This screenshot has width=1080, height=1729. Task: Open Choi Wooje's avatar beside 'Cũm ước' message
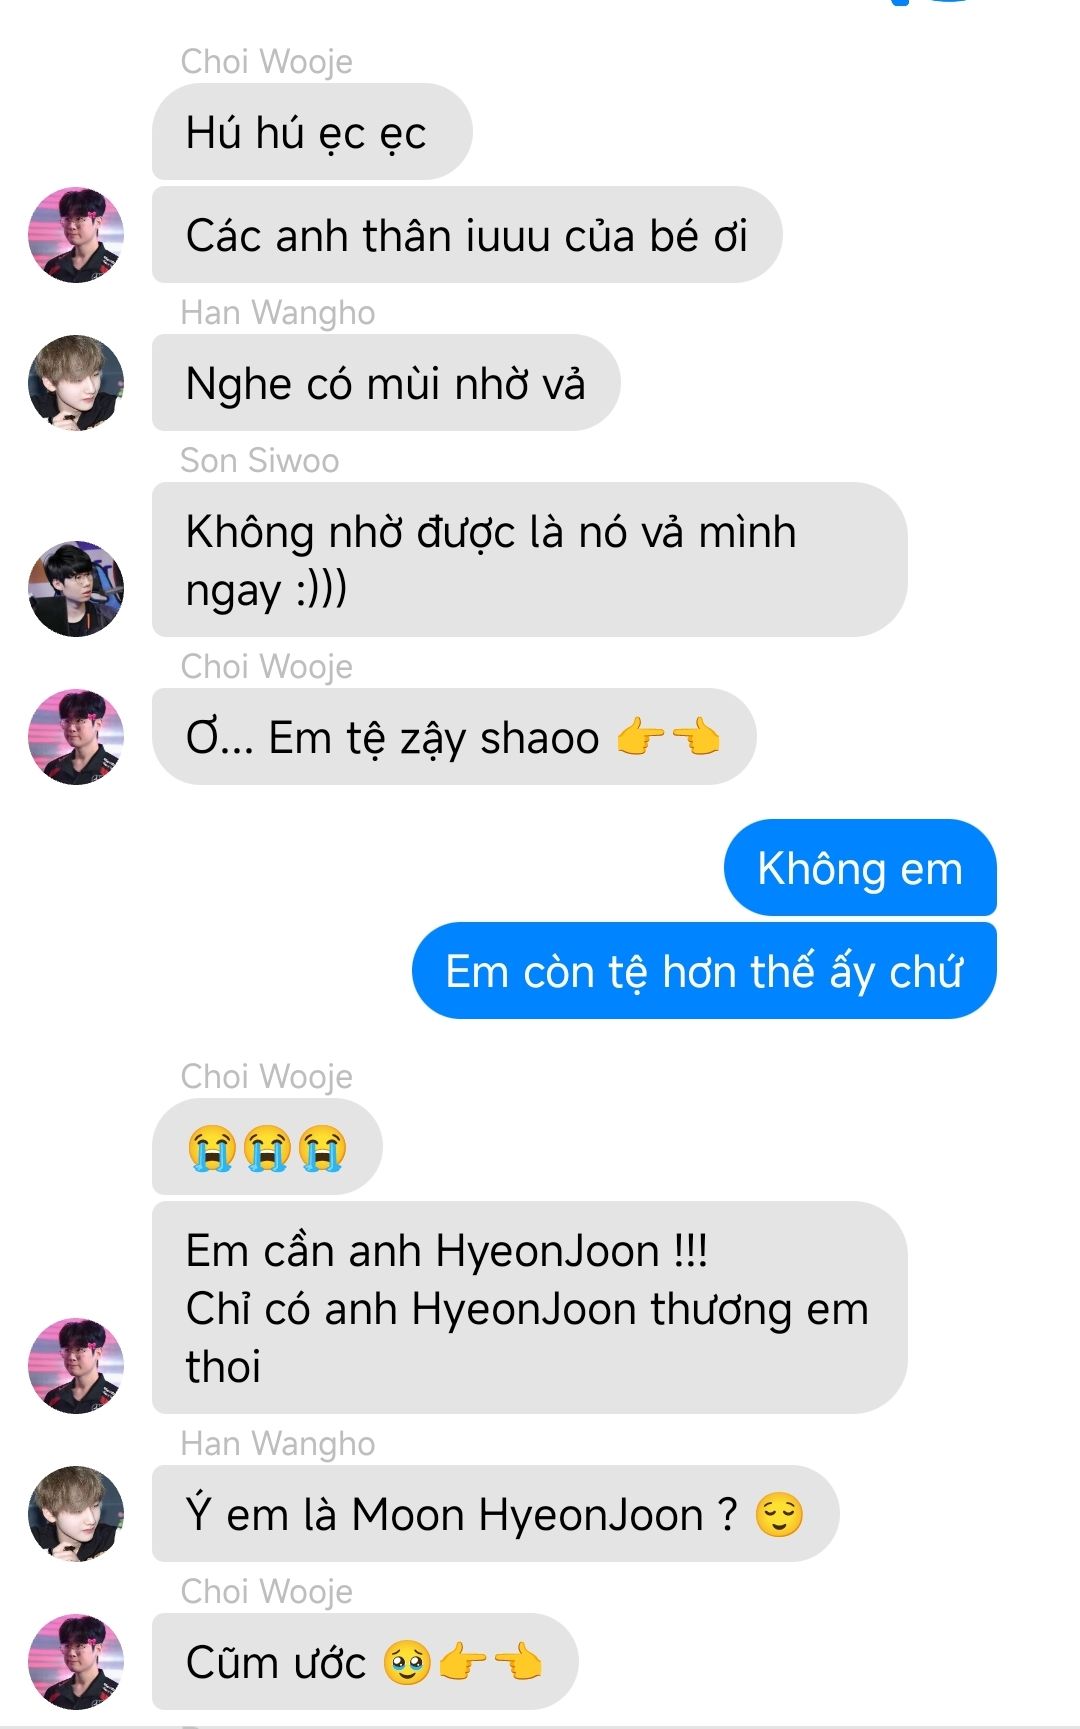pyautogui.click(x=76, y=1662)
